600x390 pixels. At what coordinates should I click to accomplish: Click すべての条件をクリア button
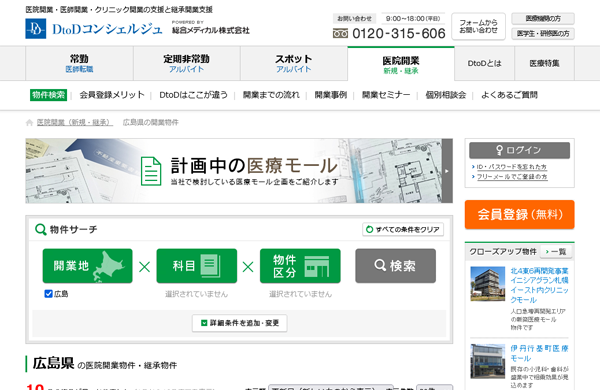pos(403,229)
